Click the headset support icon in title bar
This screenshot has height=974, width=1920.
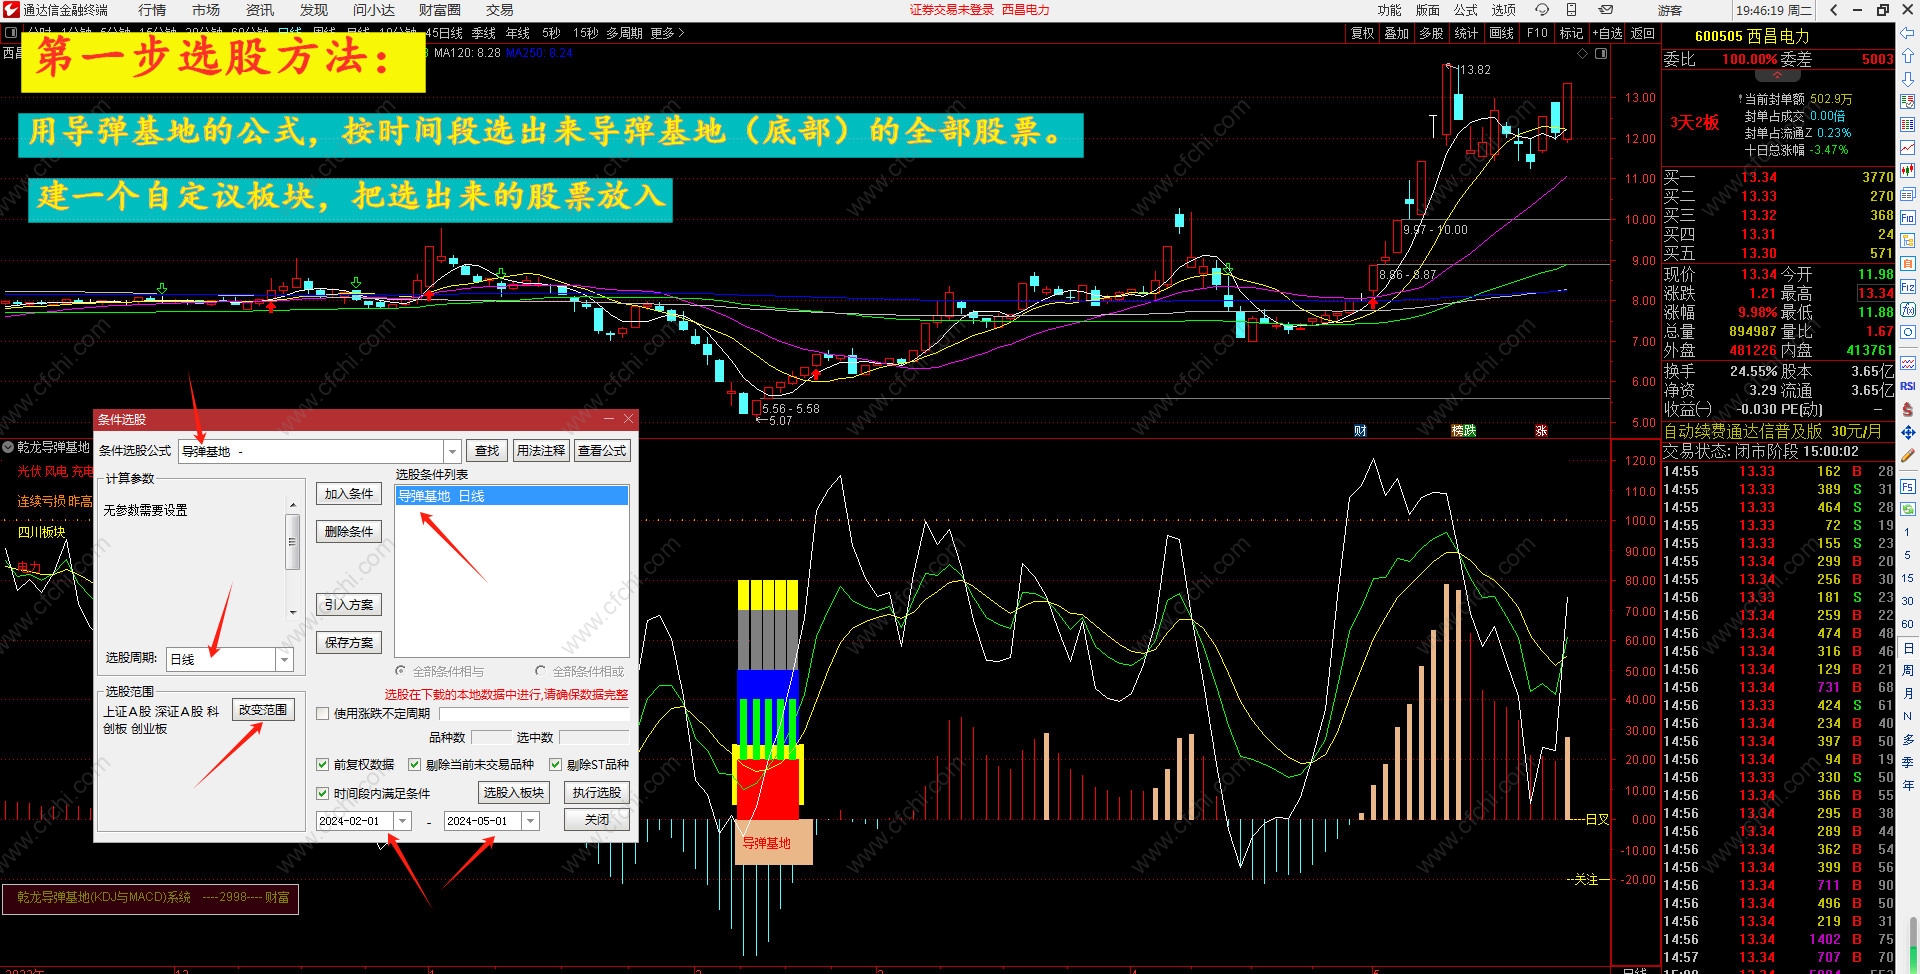point(1542,10)
